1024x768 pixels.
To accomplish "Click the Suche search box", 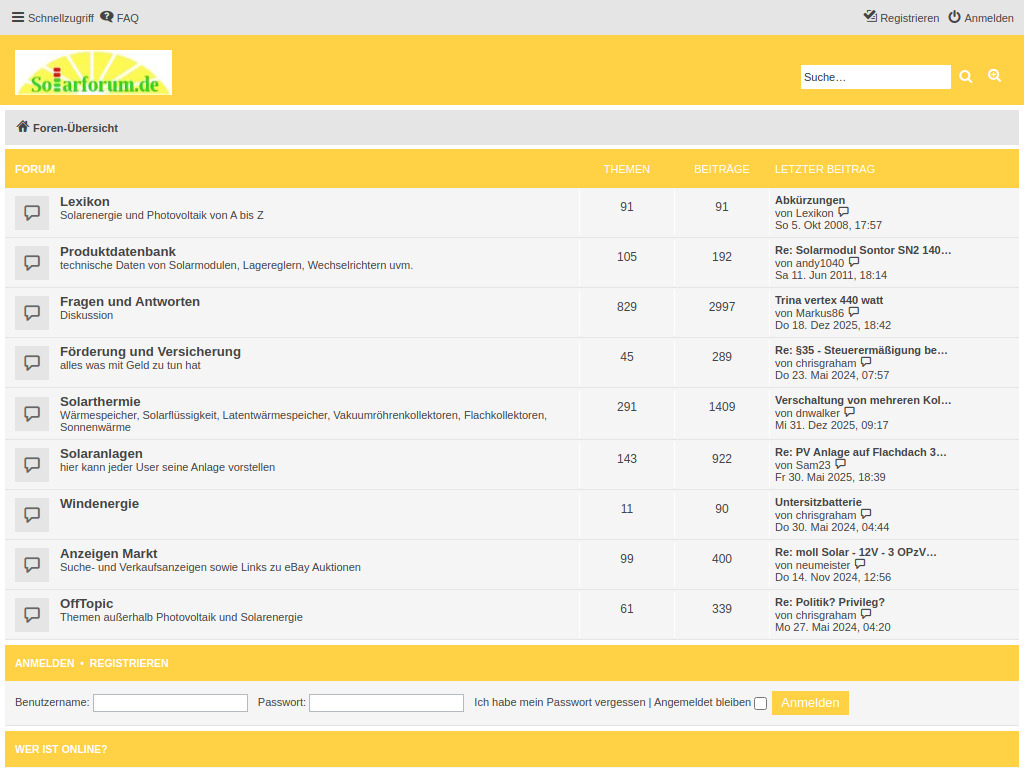I will 876,77.
